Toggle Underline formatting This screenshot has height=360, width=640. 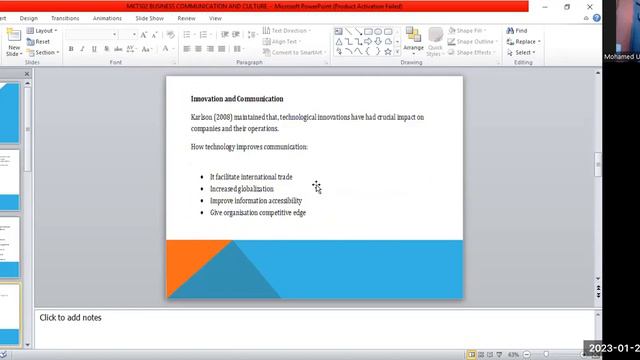pos(94,49)
